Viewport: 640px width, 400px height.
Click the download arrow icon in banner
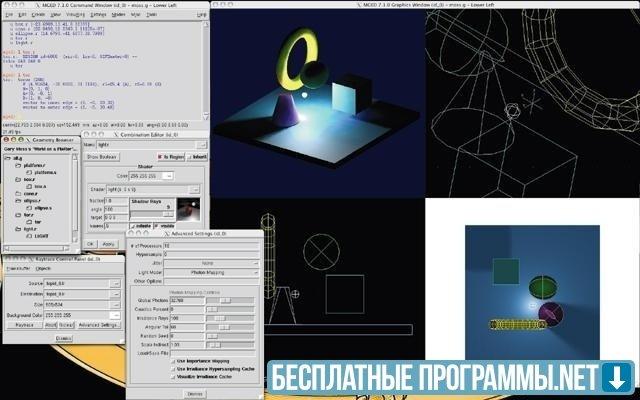pos(620,378)
